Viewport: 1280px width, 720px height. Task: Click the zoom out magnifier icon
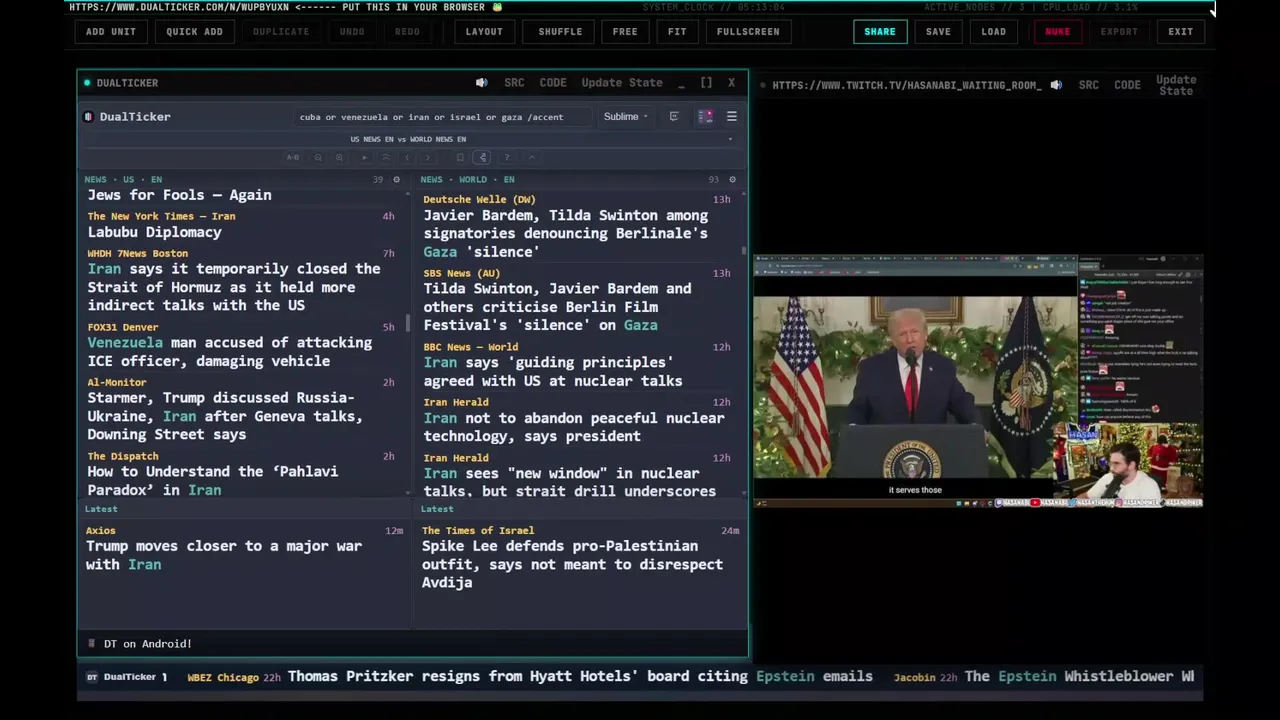pyautogui.click(x=318, y=157)
